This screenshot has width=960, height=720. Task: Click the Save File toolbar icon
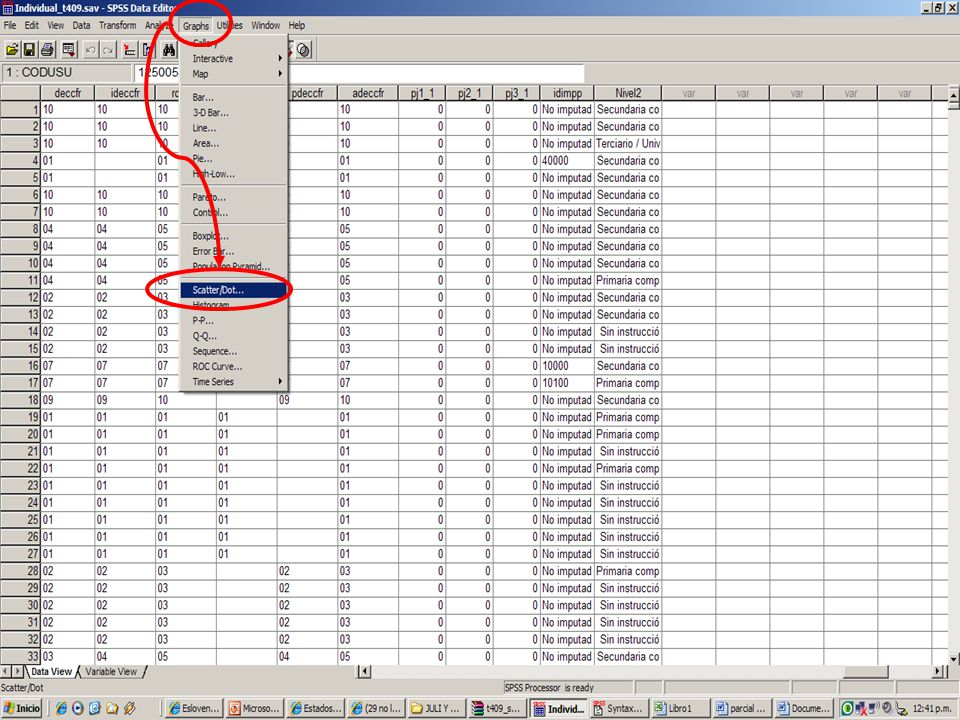click(29, 50)
